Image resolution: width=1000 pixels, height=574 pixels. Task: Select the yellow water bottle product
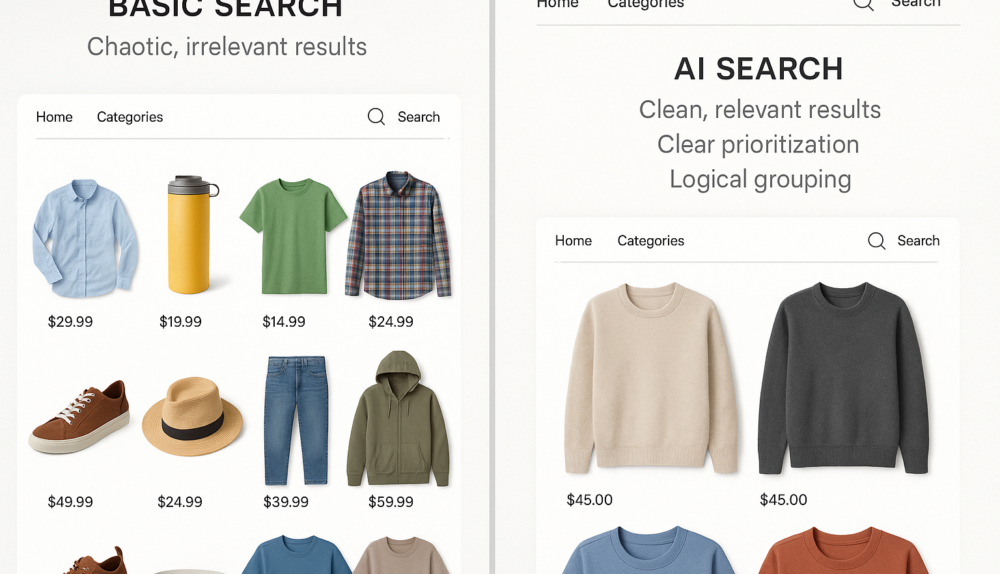[189, 236]
